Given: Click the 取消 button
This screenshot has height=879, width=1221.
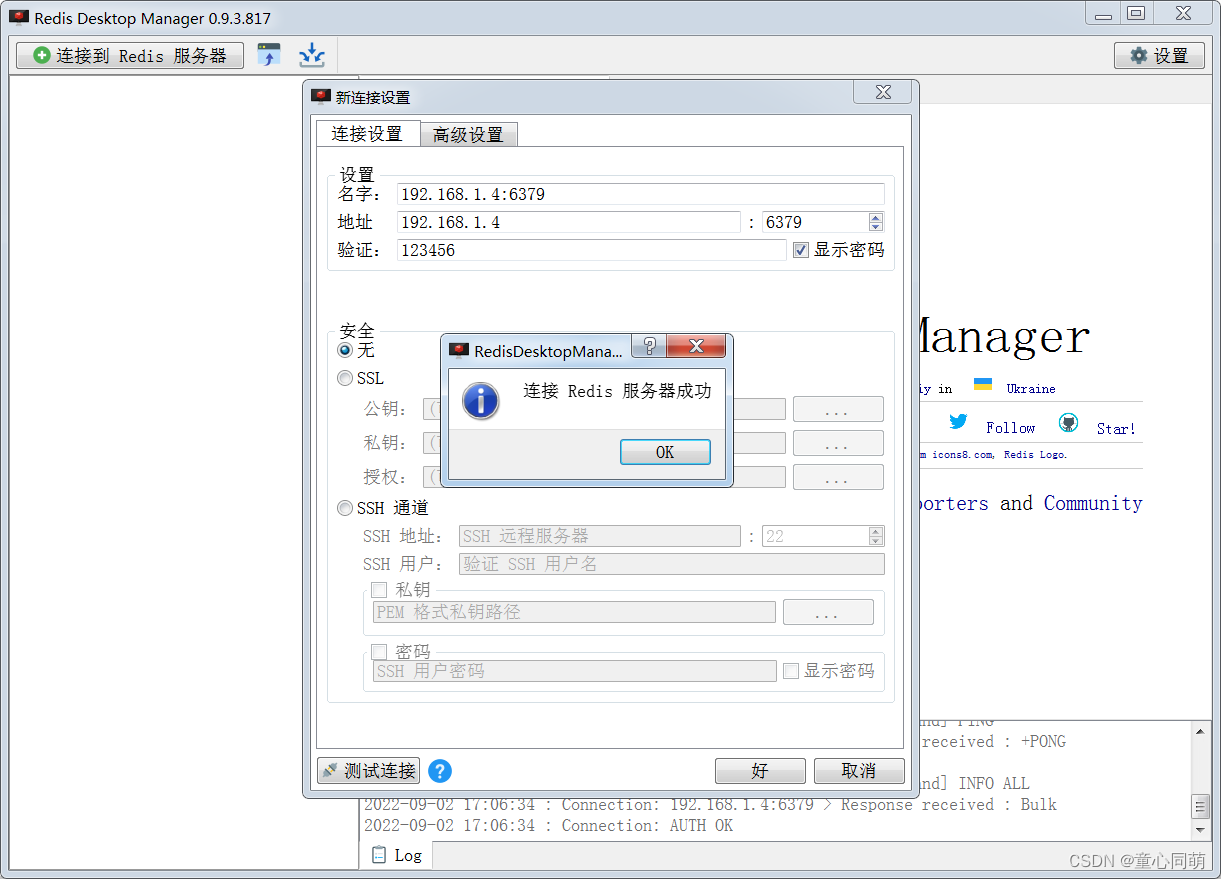Looking at the screenshot, I should (859, 771).
